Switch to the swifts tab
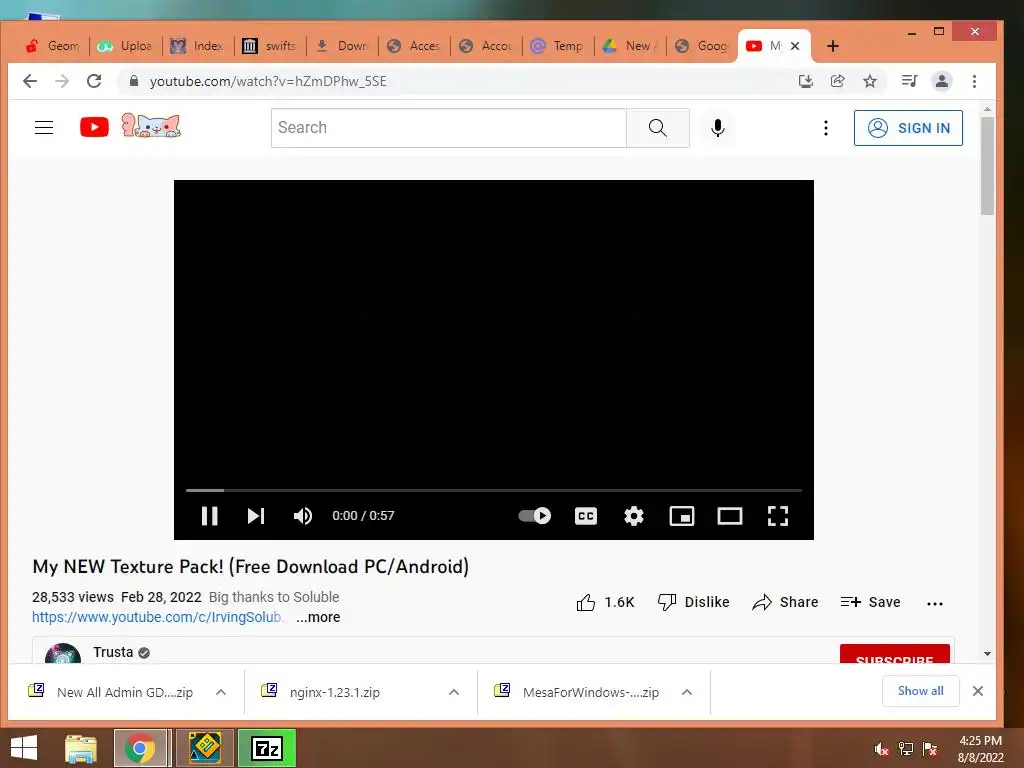1024x768 pixels. coord(269,46)
